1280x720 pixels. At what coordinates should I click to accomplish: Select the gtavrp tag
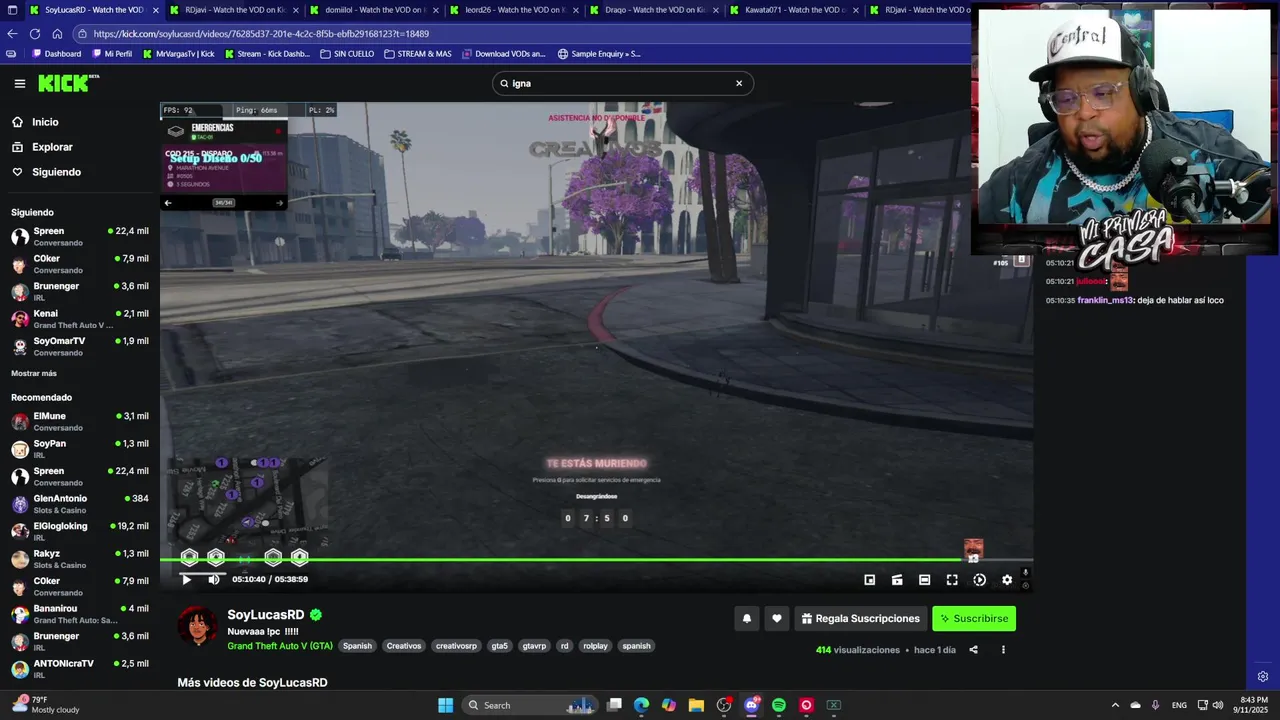[x=535, y=646]
